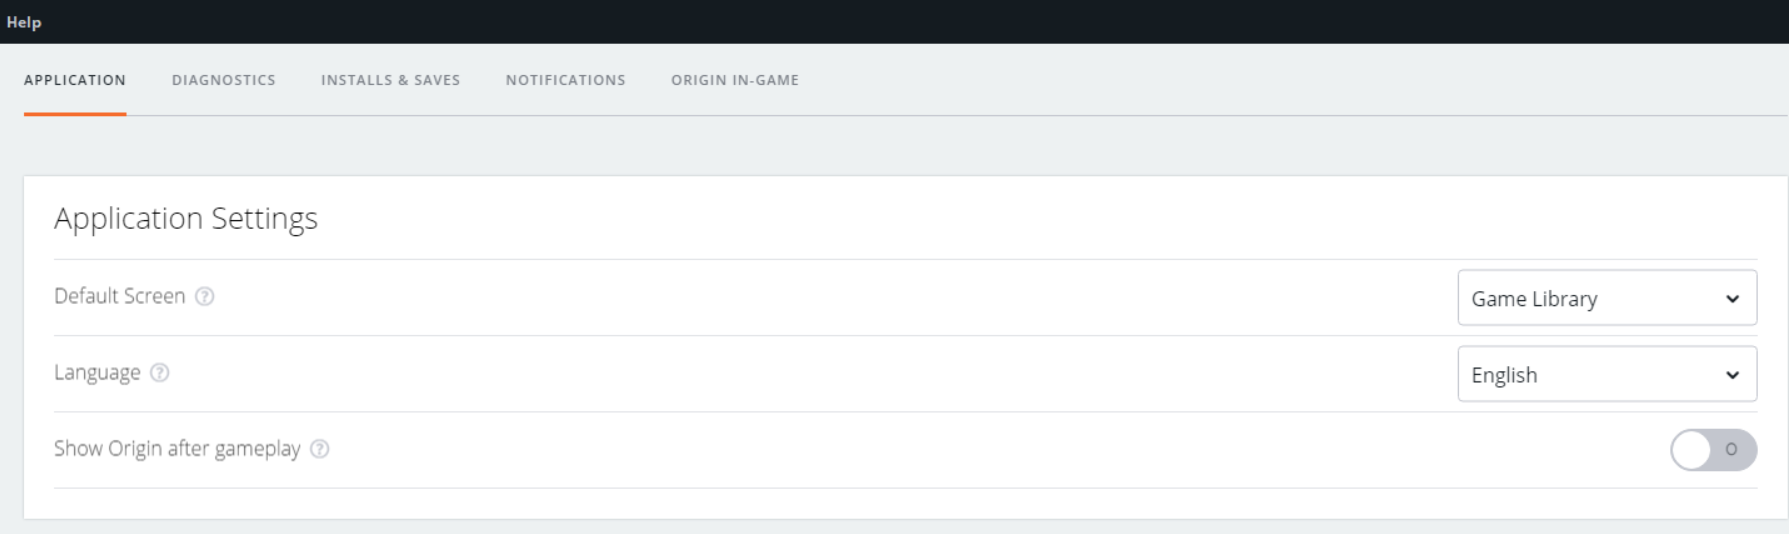Viewport: 1789px width, 534px height.
Task: Select the Application tab
Action: click(x=75, y=80)
